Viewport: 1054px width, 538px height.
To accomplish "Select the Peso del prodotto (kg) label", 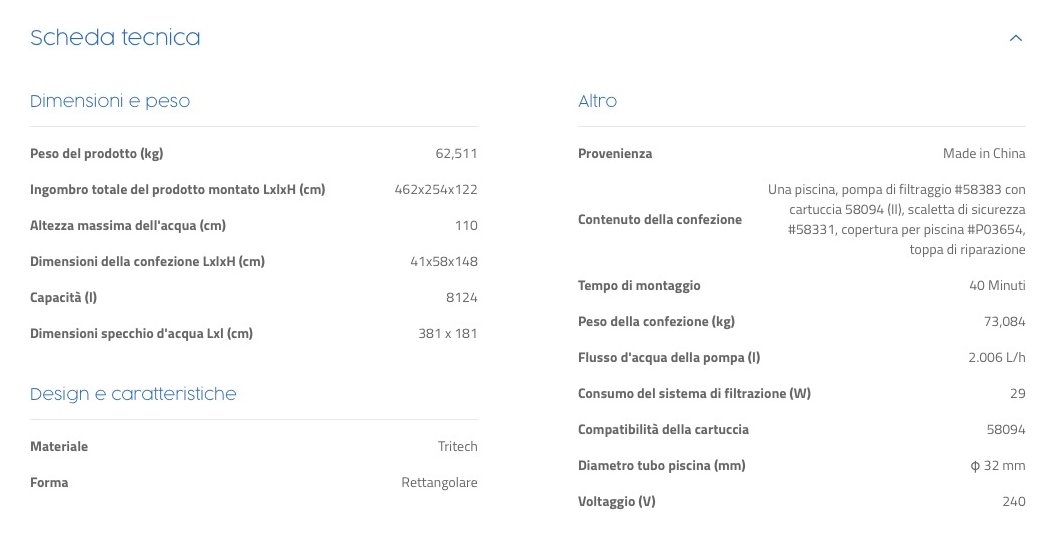I will click(x=96, y=154).
